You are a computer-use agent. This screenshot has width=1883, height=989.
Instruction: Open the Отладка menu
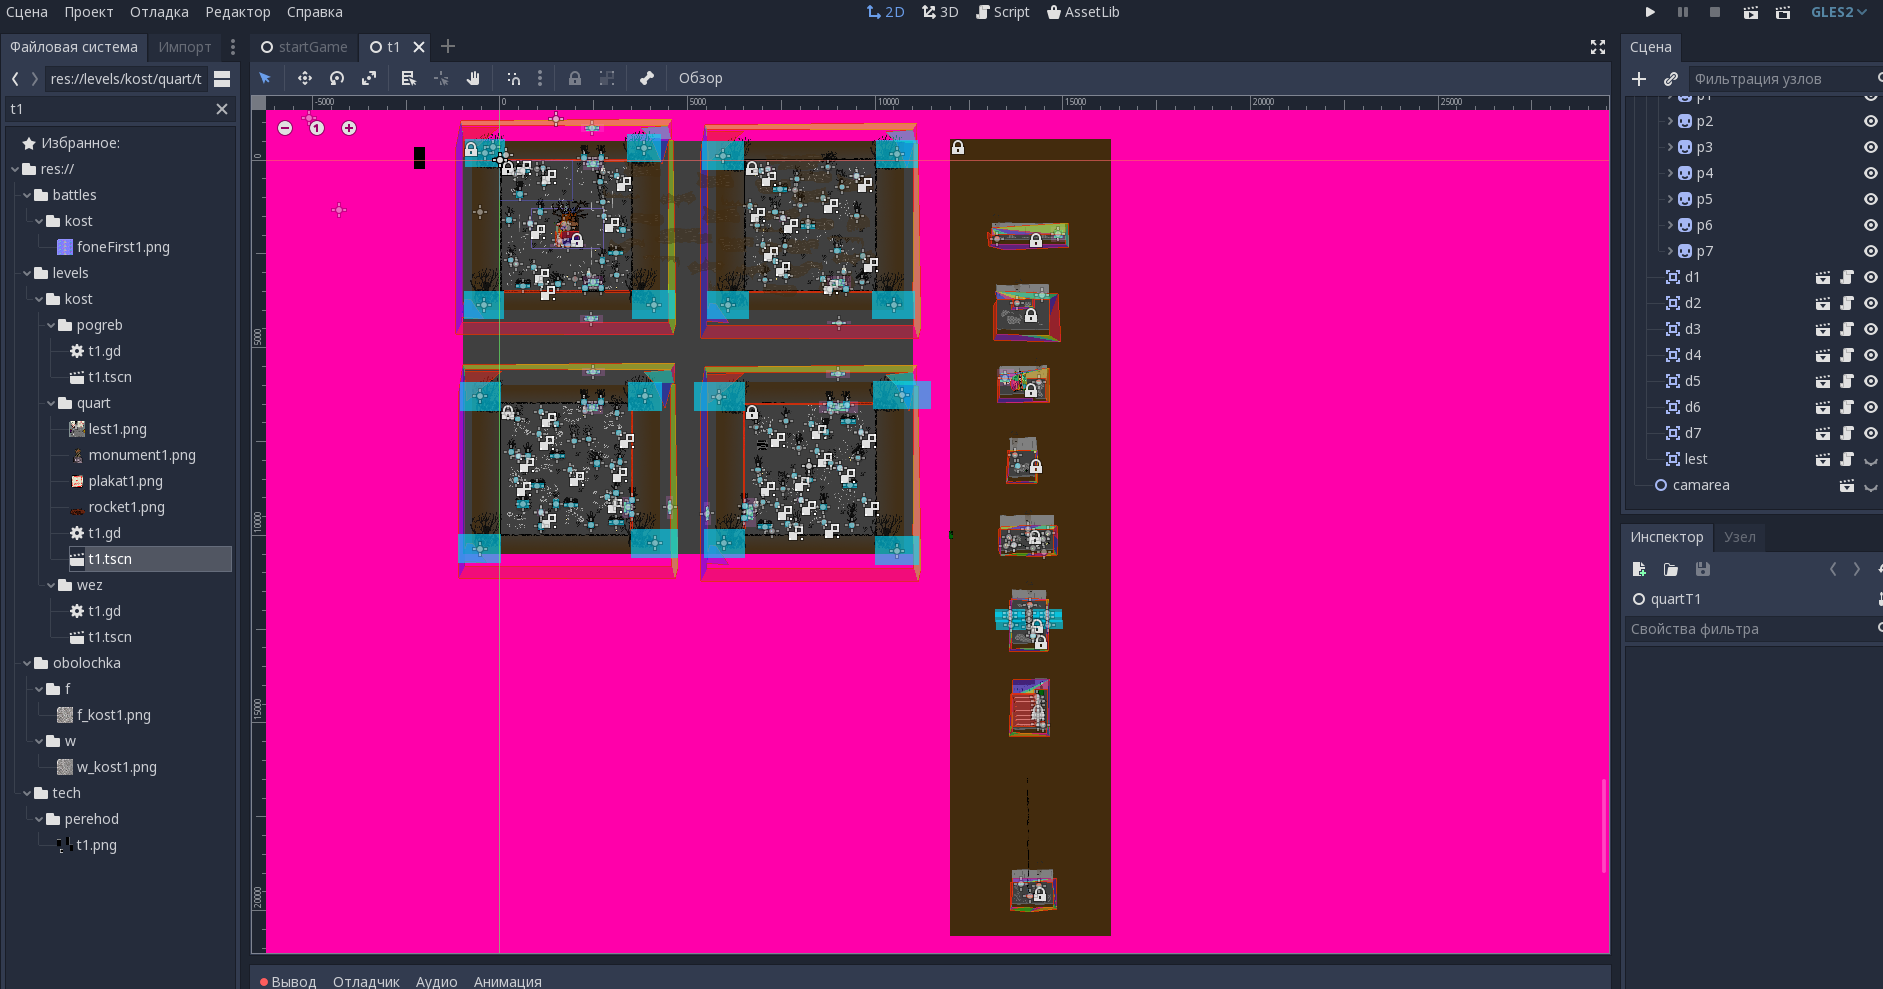(x=159, y=12)
